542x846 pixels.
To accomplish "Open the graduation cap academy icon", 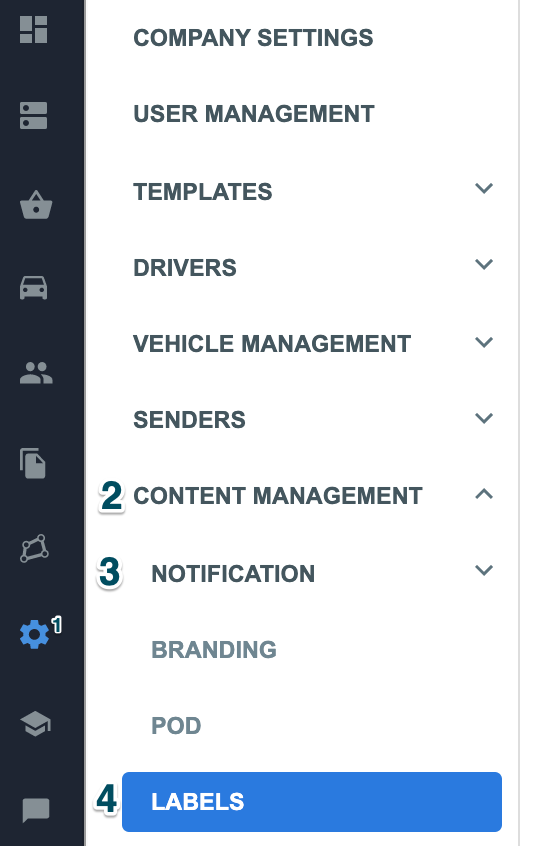I will 36,724.
